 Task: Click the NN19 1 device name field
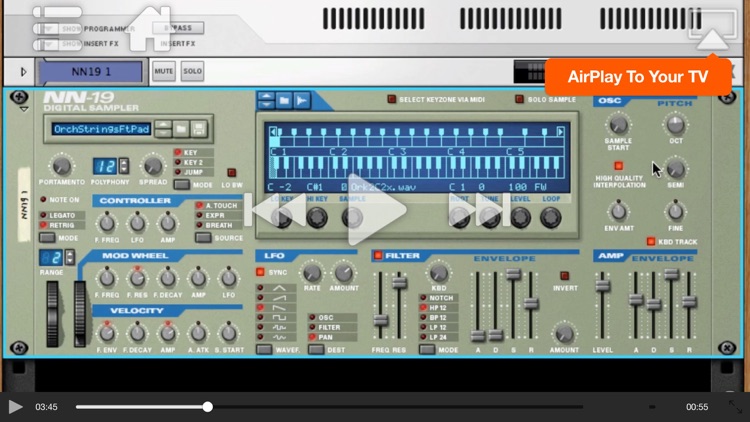(91, 72)
